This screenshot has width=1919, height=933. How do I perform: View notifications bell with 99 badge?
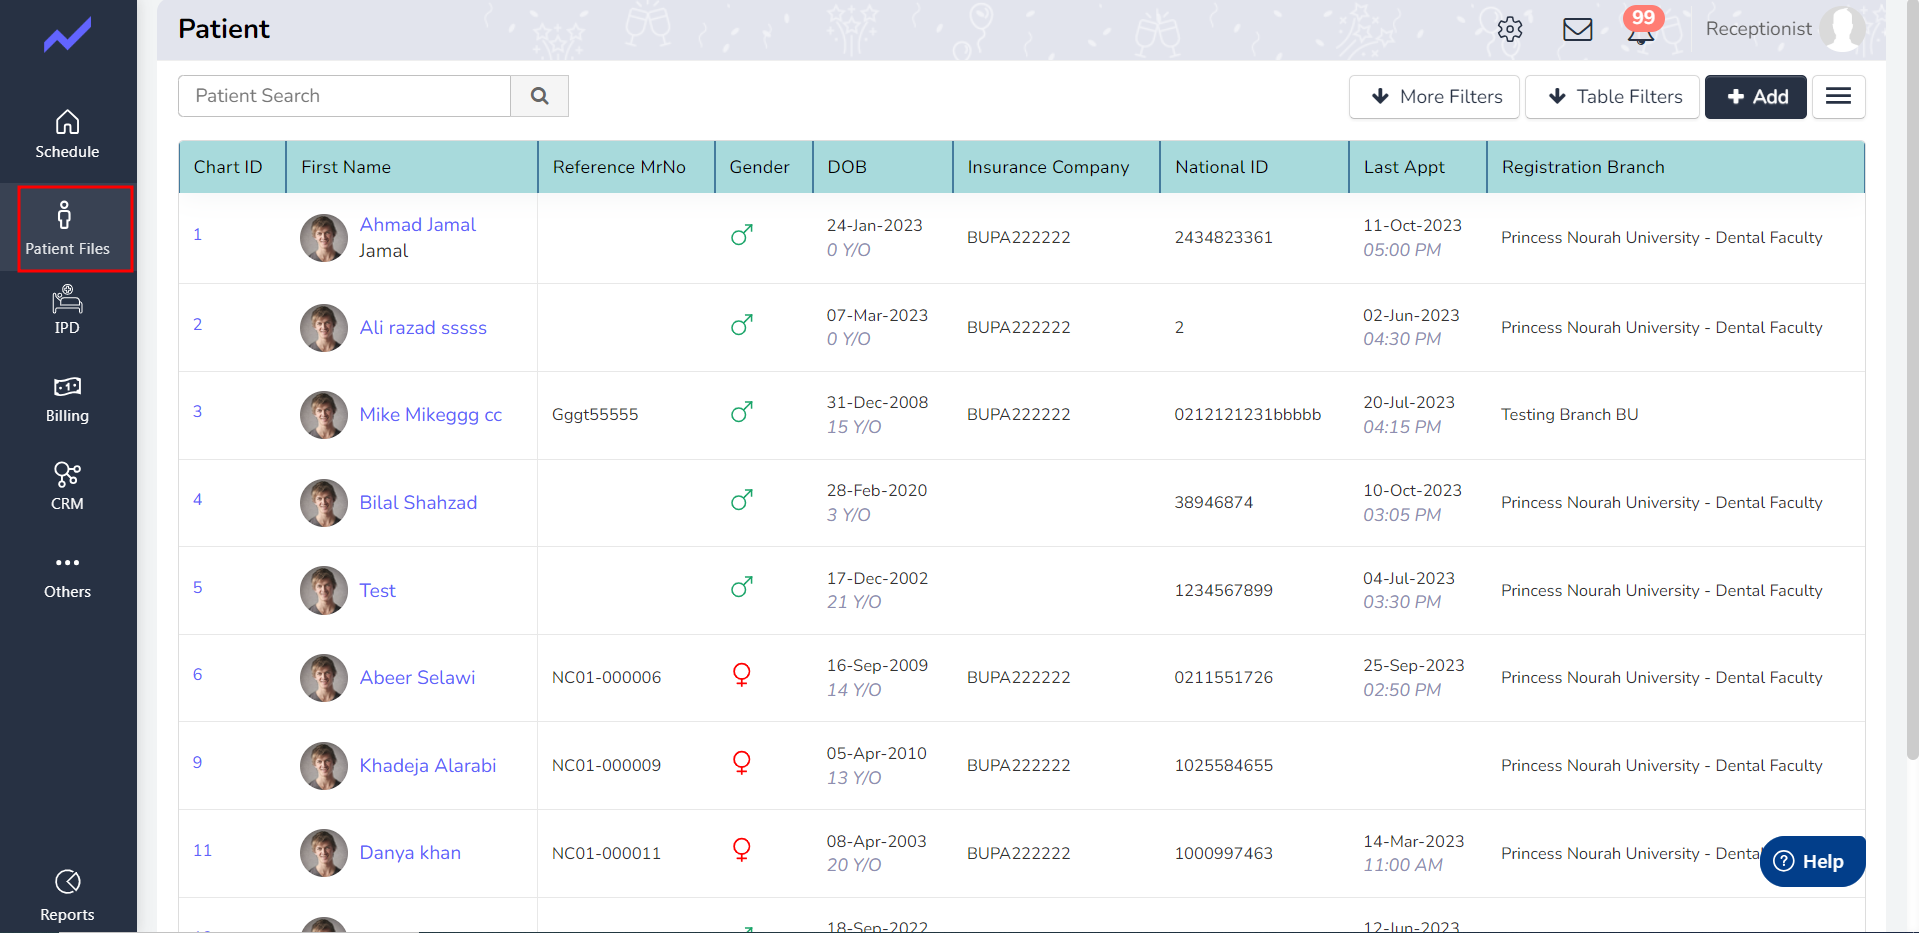1641,27
